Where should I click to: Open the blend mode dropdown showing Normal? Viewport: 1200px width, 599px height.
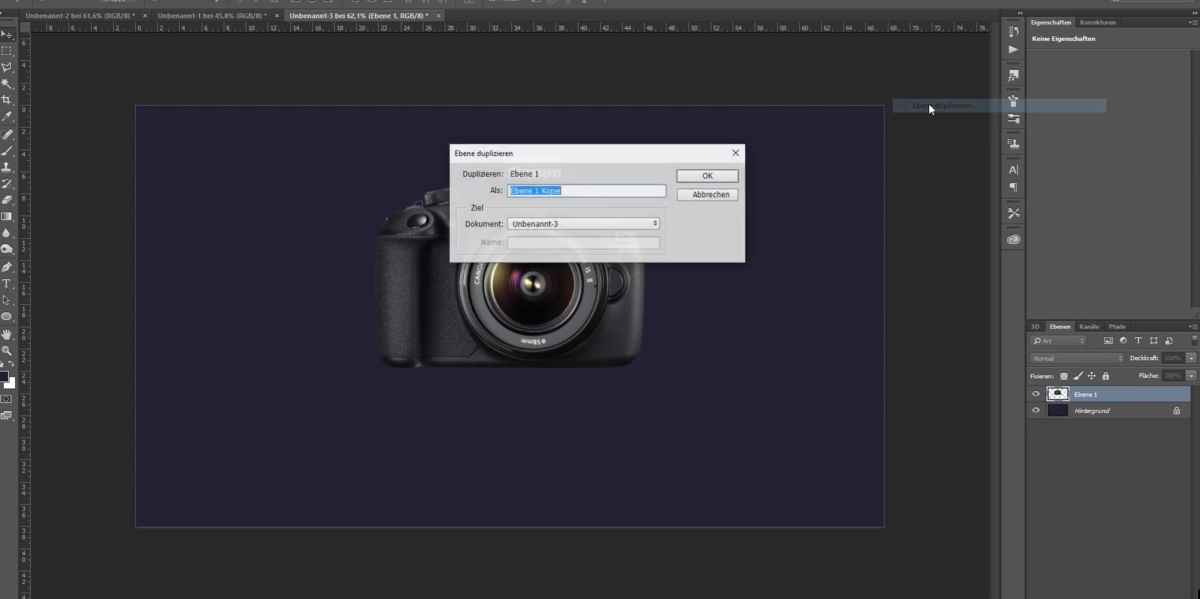(x=1075, y=358)
